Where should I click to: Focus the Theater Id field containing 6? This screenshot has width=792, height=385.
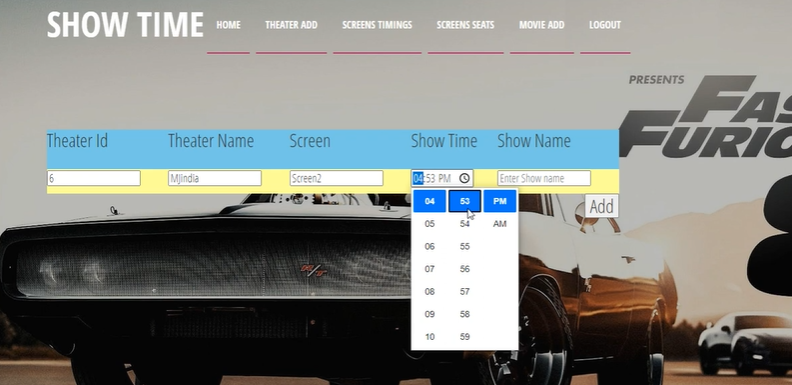tap(93, 178)
